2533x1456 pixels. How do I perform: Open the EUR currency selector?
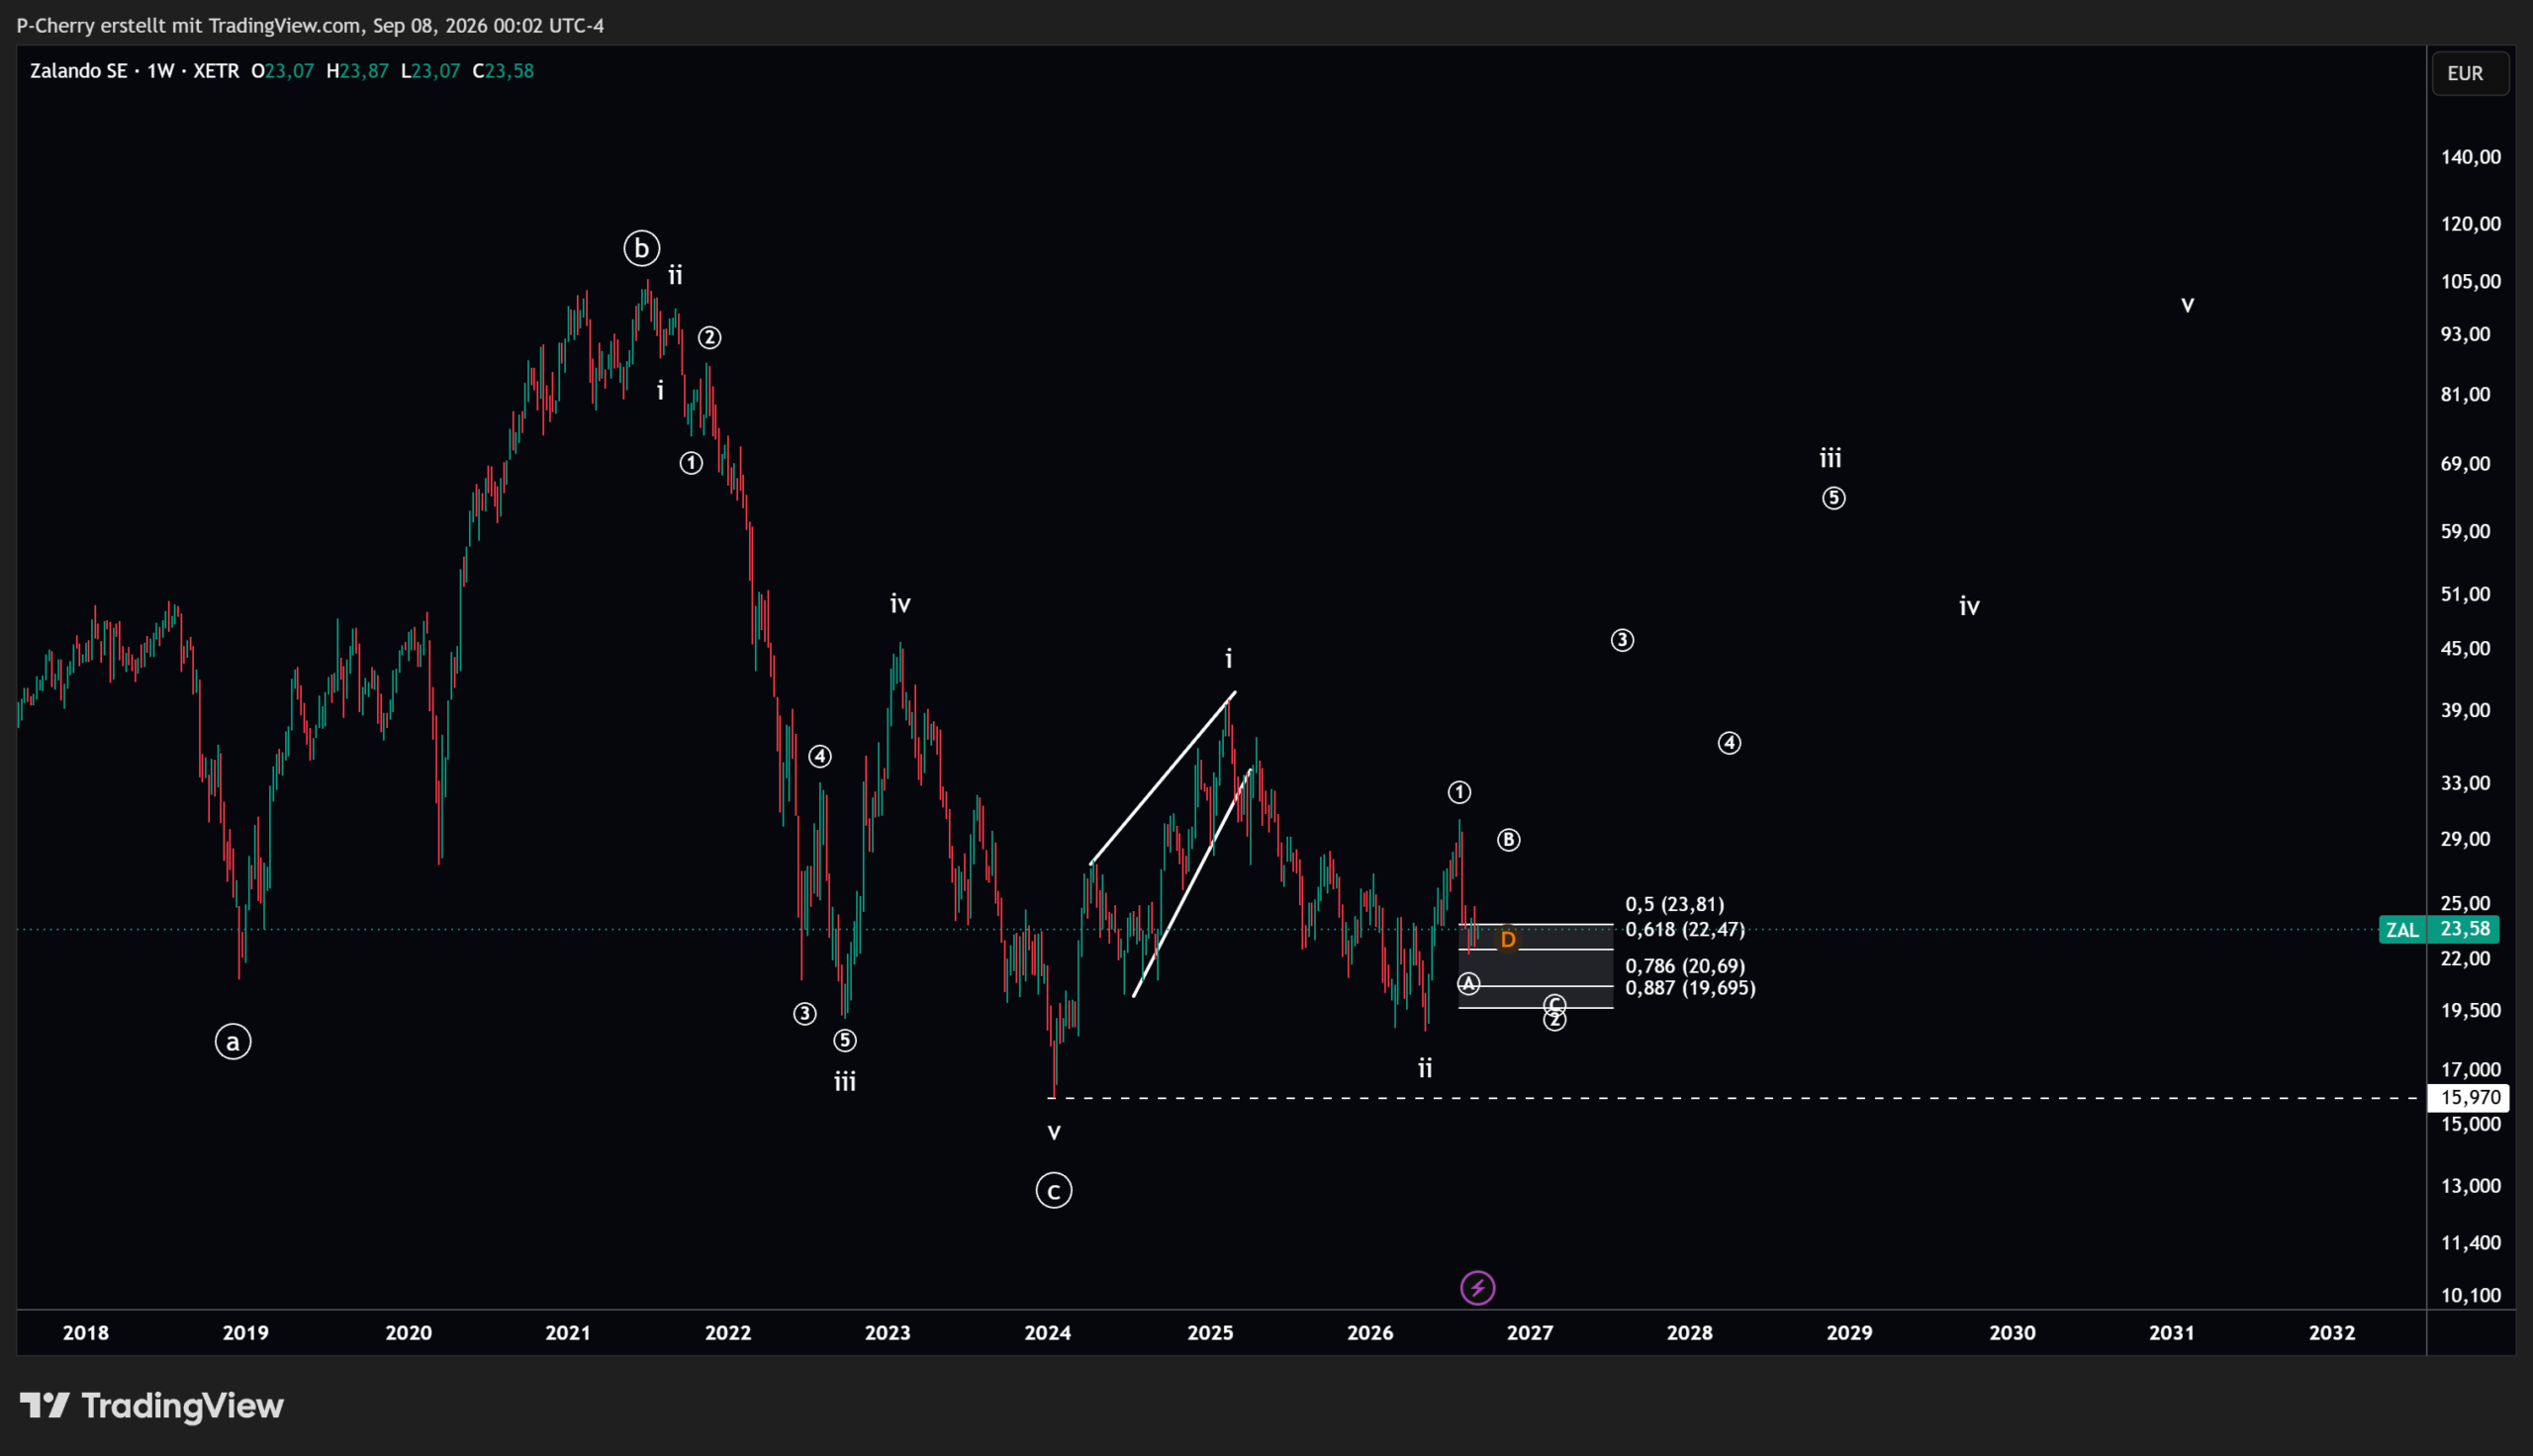[2465, 73]
